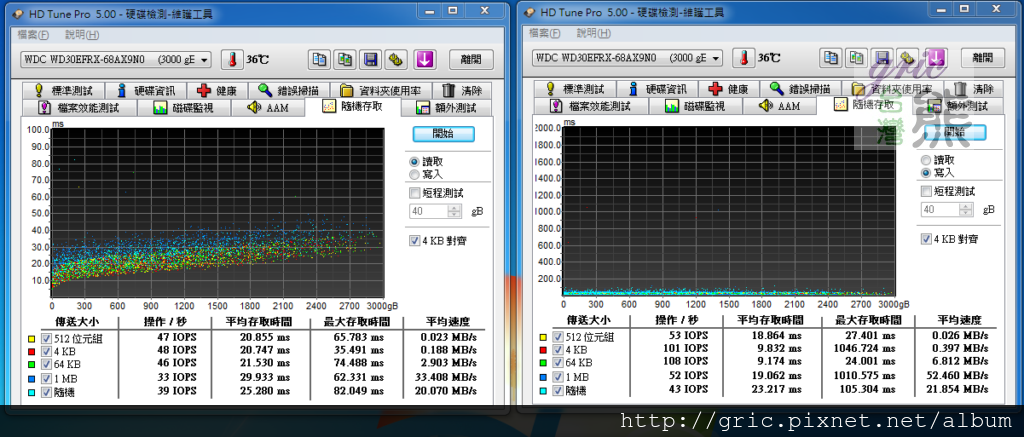The image size is (1024, 437).
Task: Click save floppy icon in left window toolbar
Action: pos(370,59)
